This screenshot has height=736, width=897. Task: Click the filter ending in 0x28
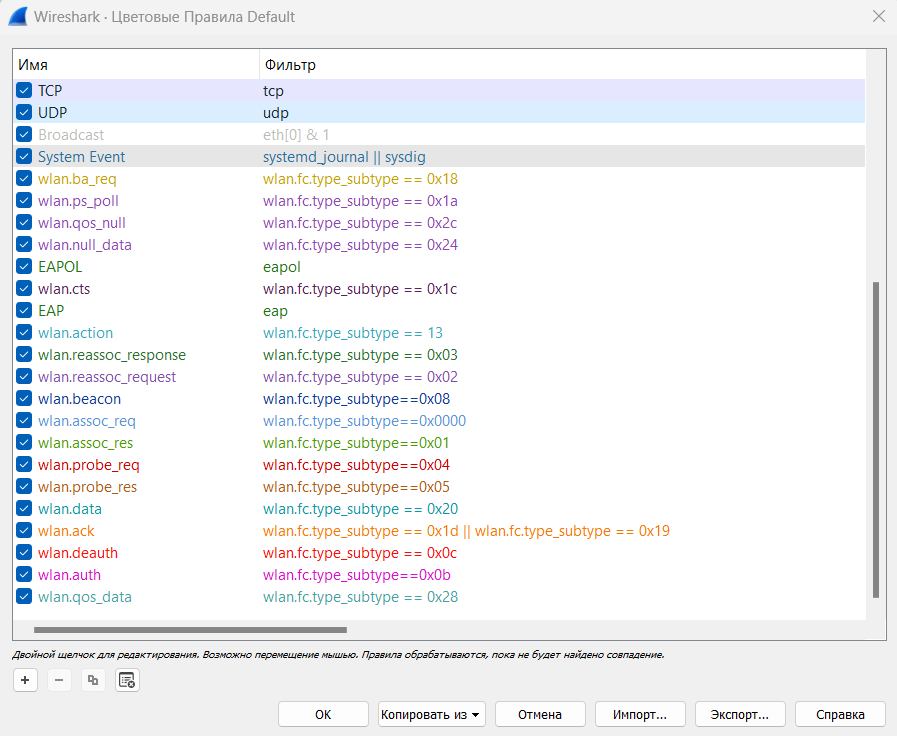click(360, 597)
